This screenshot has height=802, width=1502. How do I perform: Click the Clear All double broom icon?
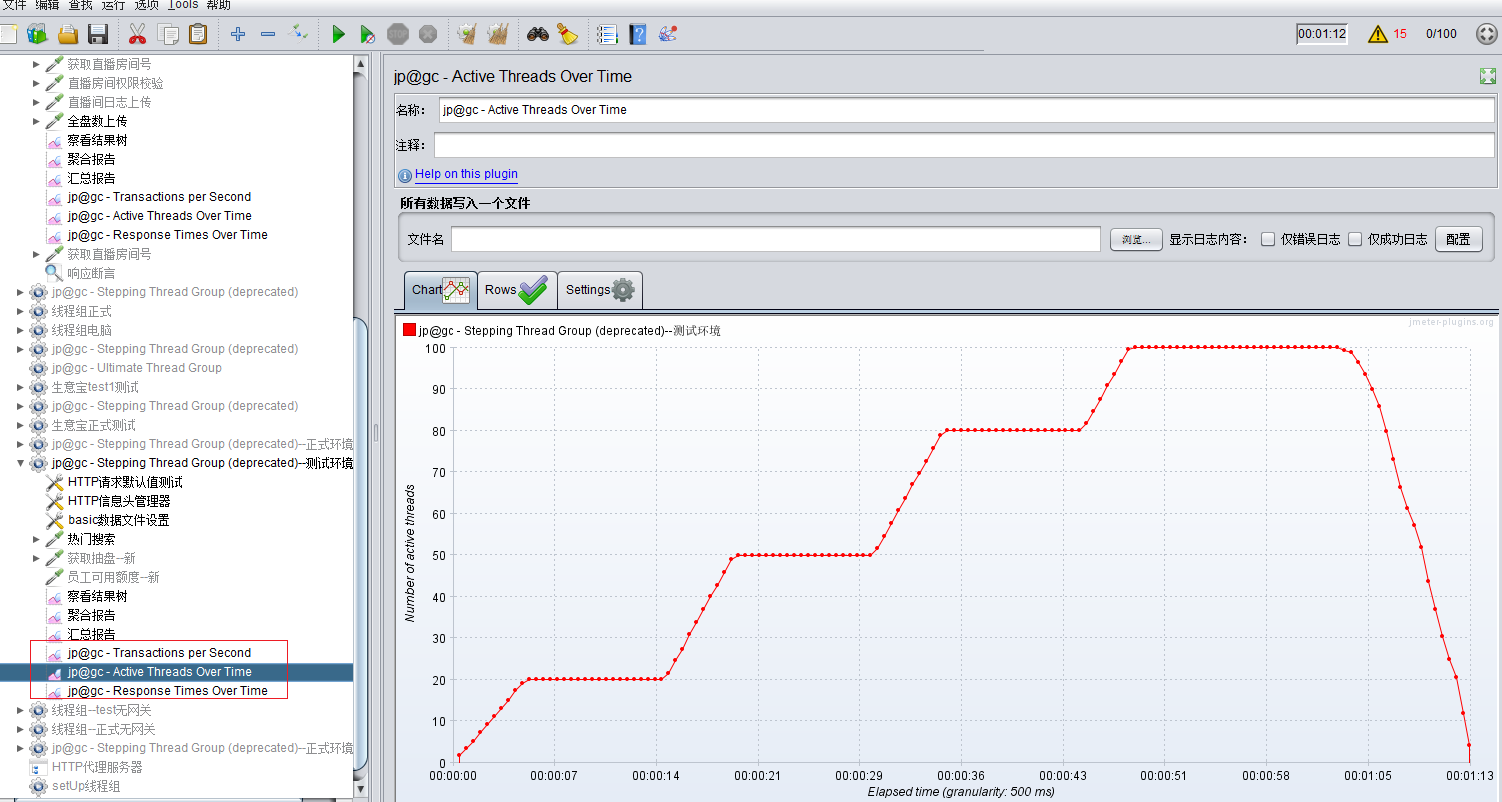coord(497,34)
